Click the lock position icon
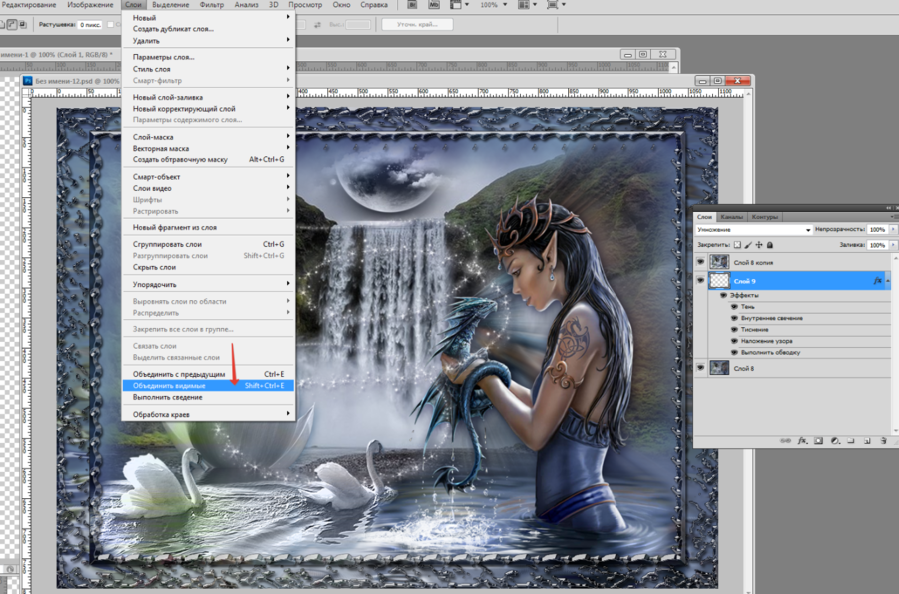 click(759, 245)
